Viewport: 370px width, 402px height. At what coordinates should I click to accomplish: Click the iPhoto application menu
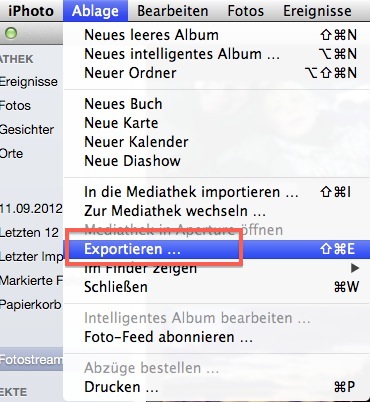pyautogui.click(x=31, y=11)
